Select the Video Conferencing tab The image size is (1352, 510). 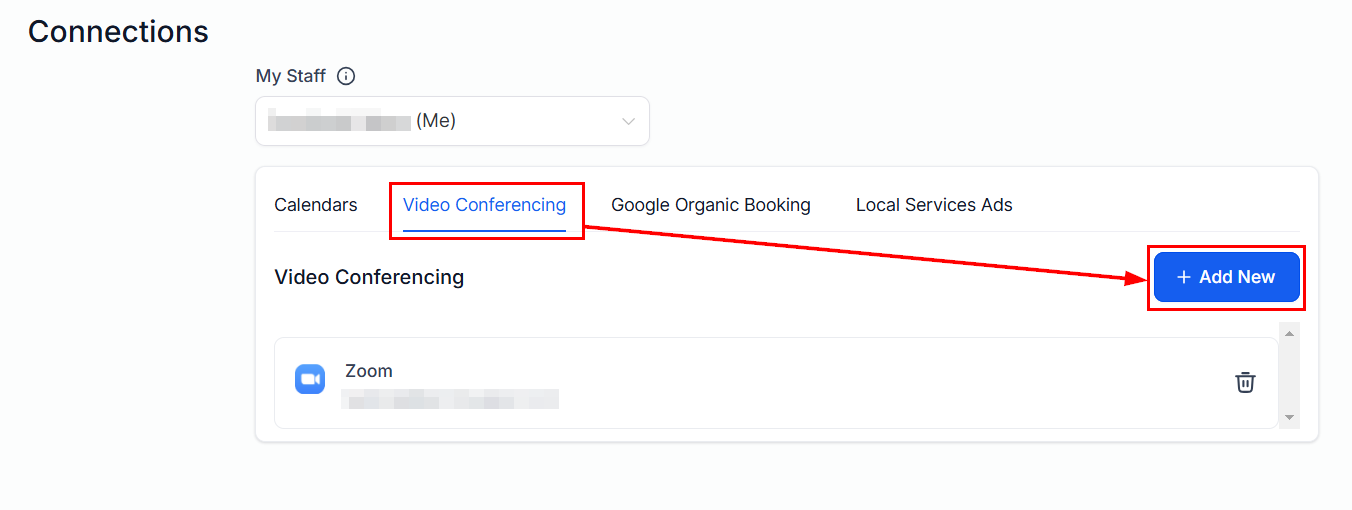click(484, 205)
